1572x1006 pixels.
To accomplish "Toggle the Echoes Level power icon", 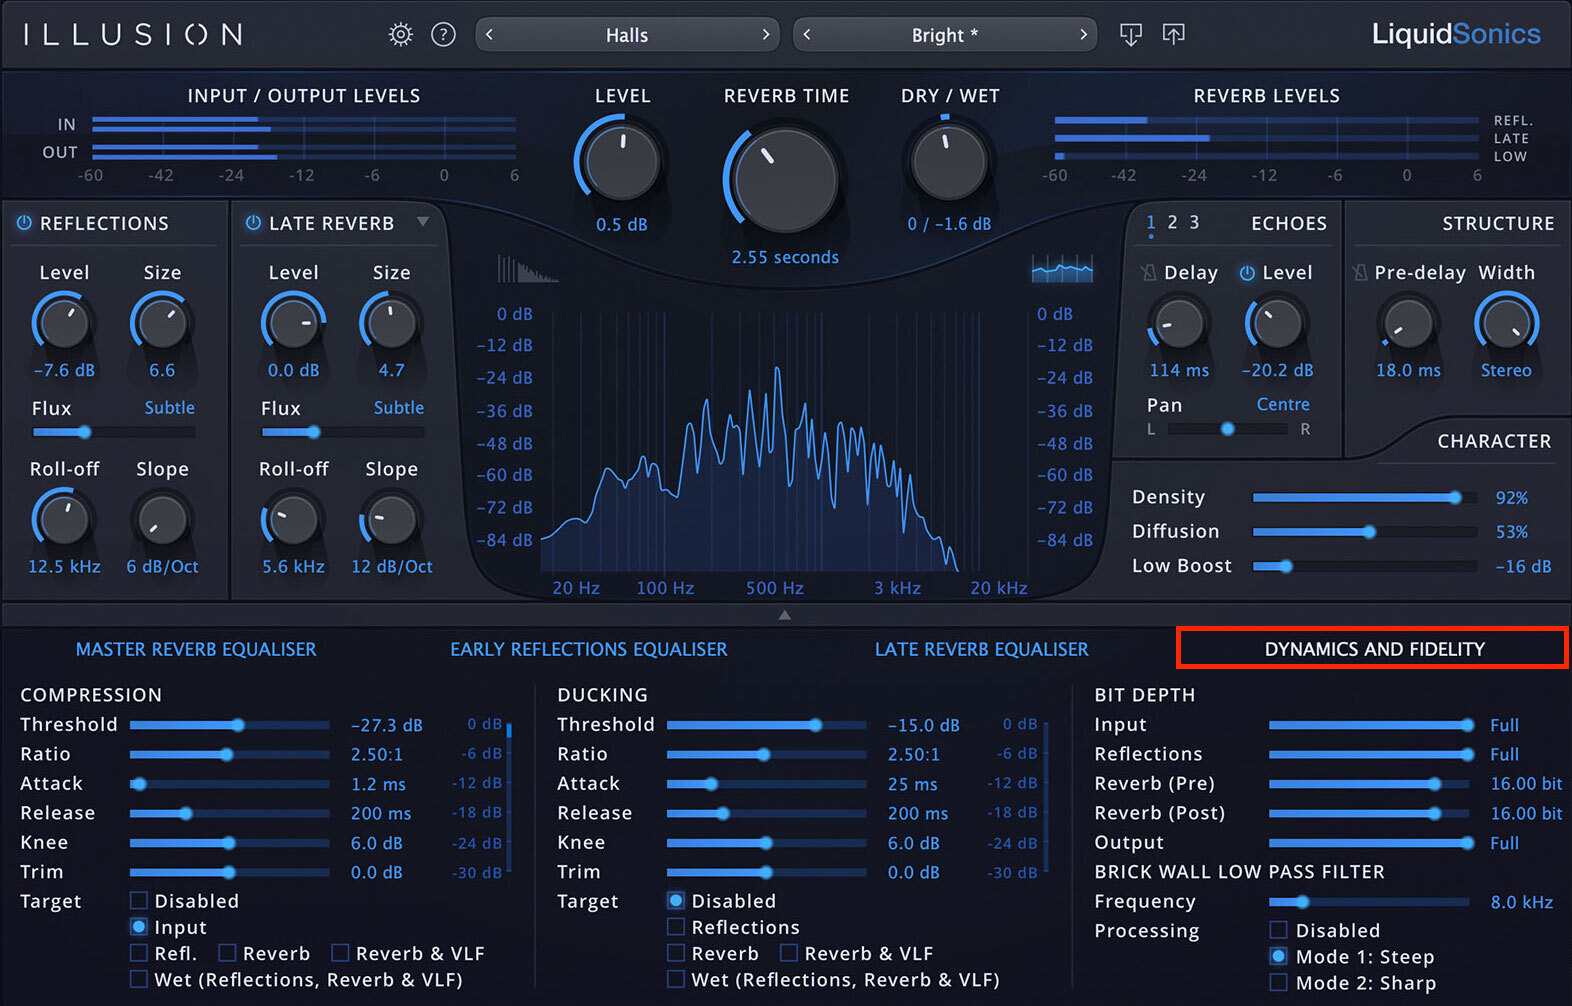I will point(1247,273).
